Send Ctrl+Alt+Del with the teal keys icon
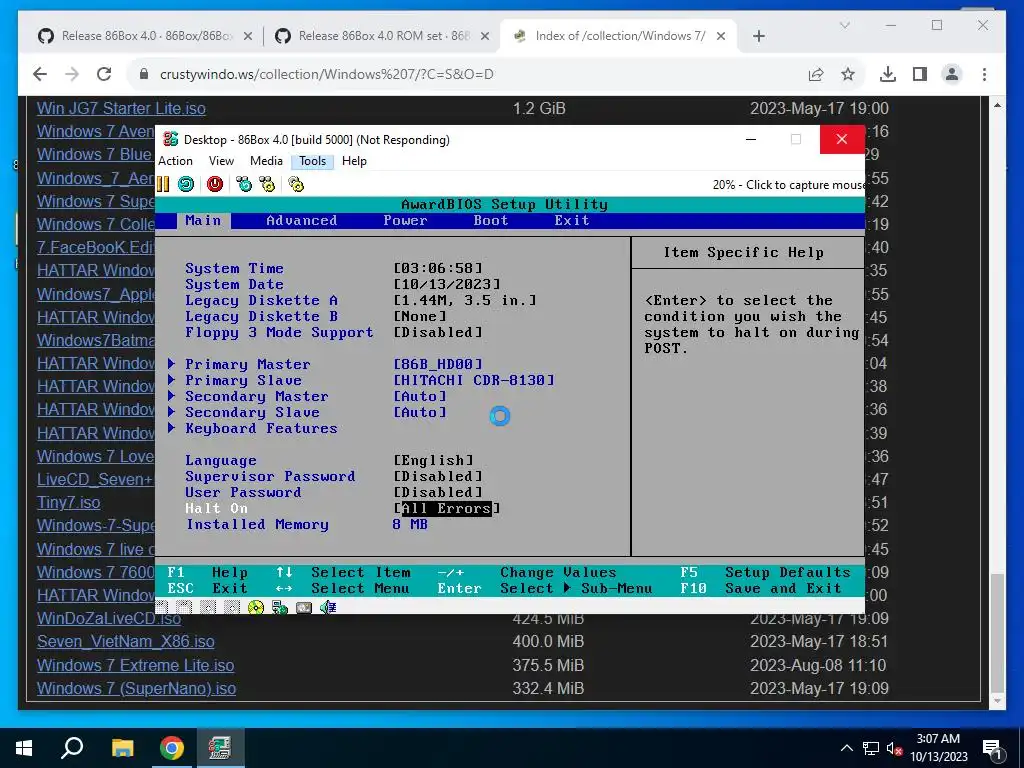Screen dimensions: 1024x768 [244, 184]
